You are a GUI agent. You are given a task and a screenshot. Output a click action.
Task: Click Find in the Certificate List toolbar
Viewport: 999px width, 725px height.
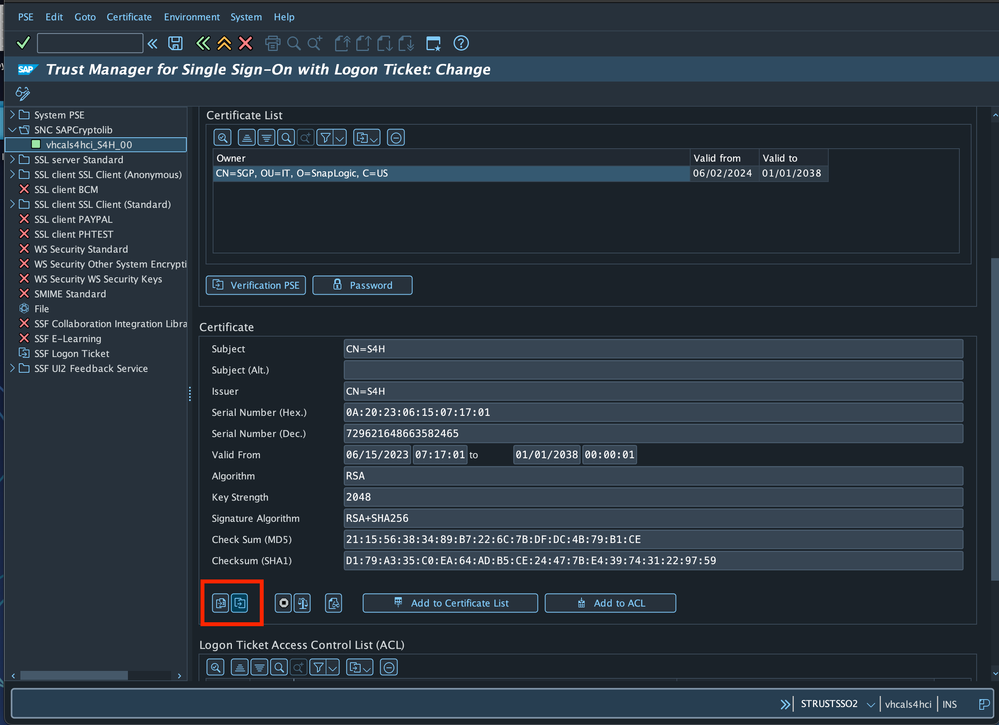[286, 138]
